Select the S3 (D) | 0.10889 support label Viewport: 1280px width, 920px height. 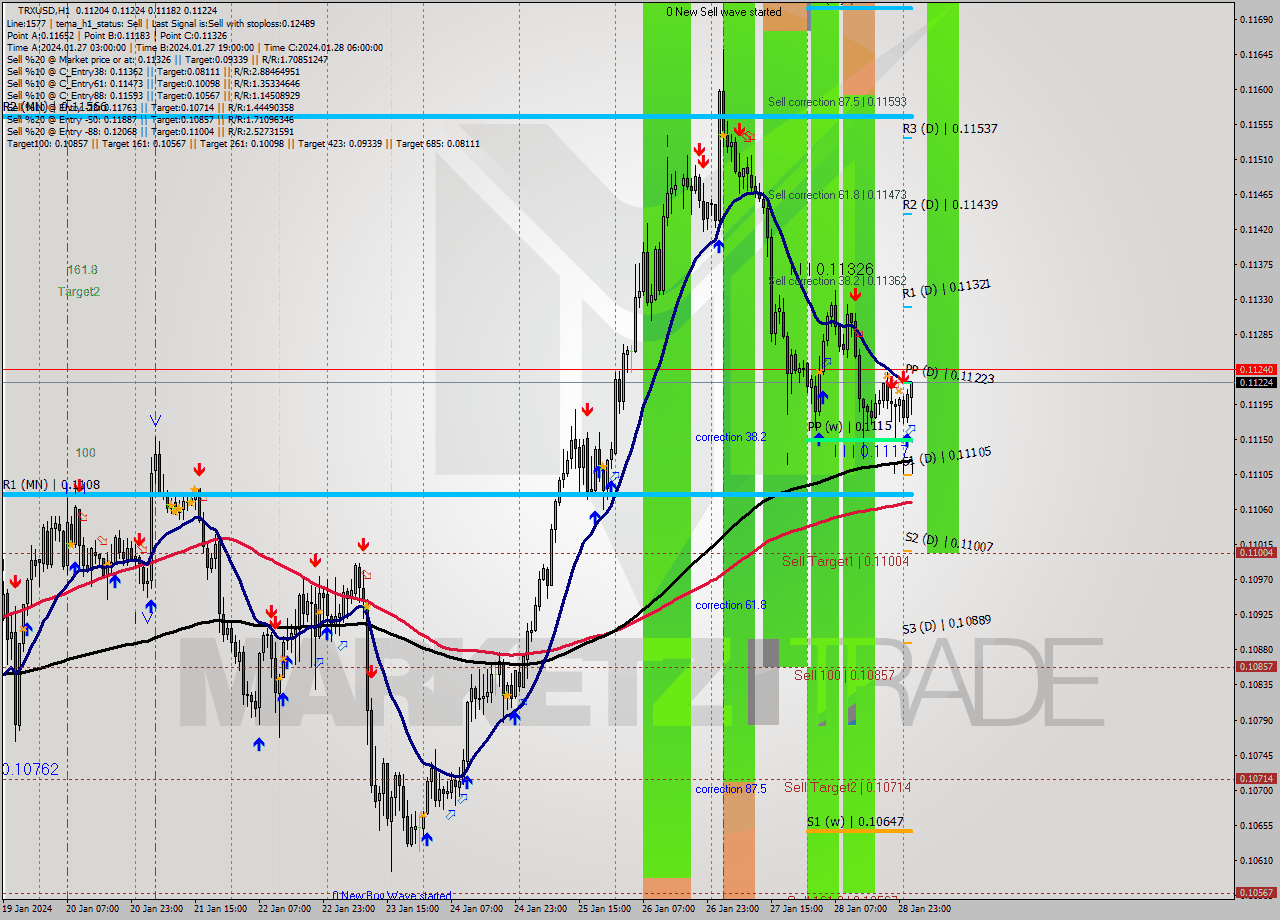tap(947, 625)
